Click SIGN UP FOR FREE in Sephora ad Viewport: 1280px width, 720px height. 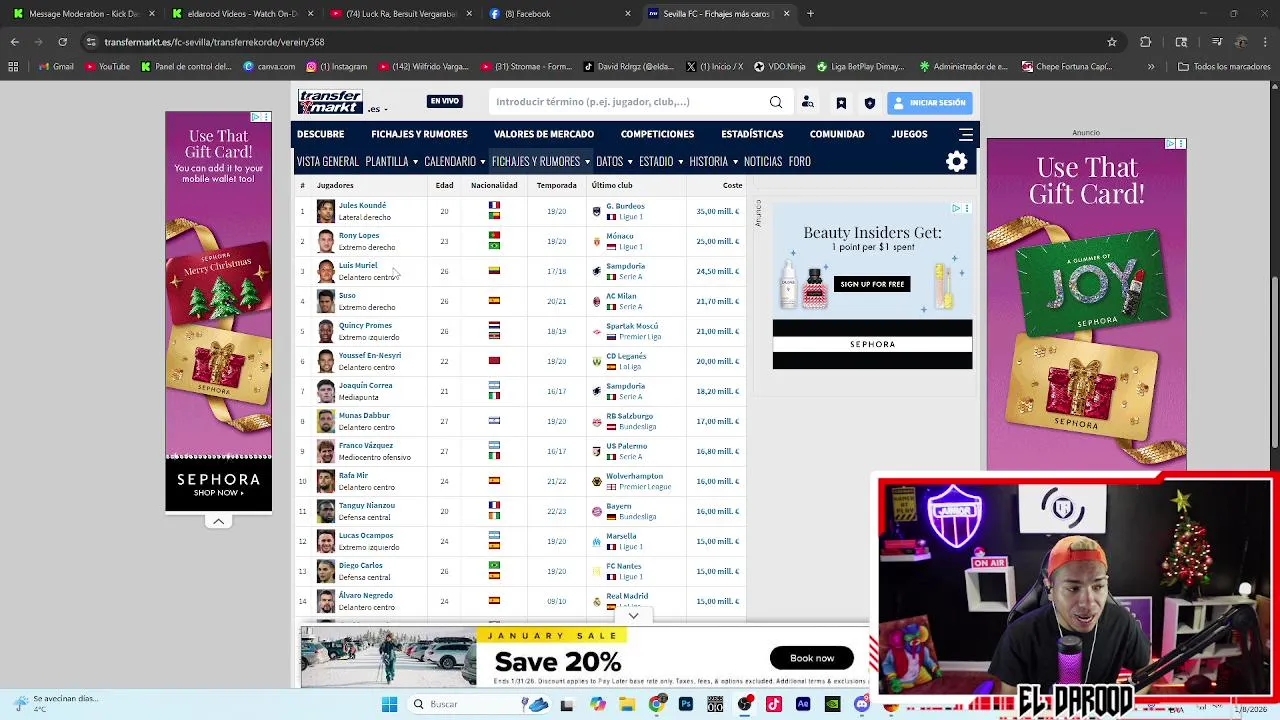pos(872,284)
